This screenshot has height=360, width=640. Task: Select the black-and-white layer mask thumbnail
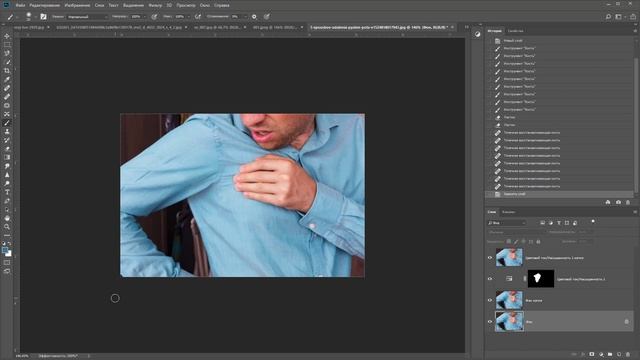click(541, 279)
